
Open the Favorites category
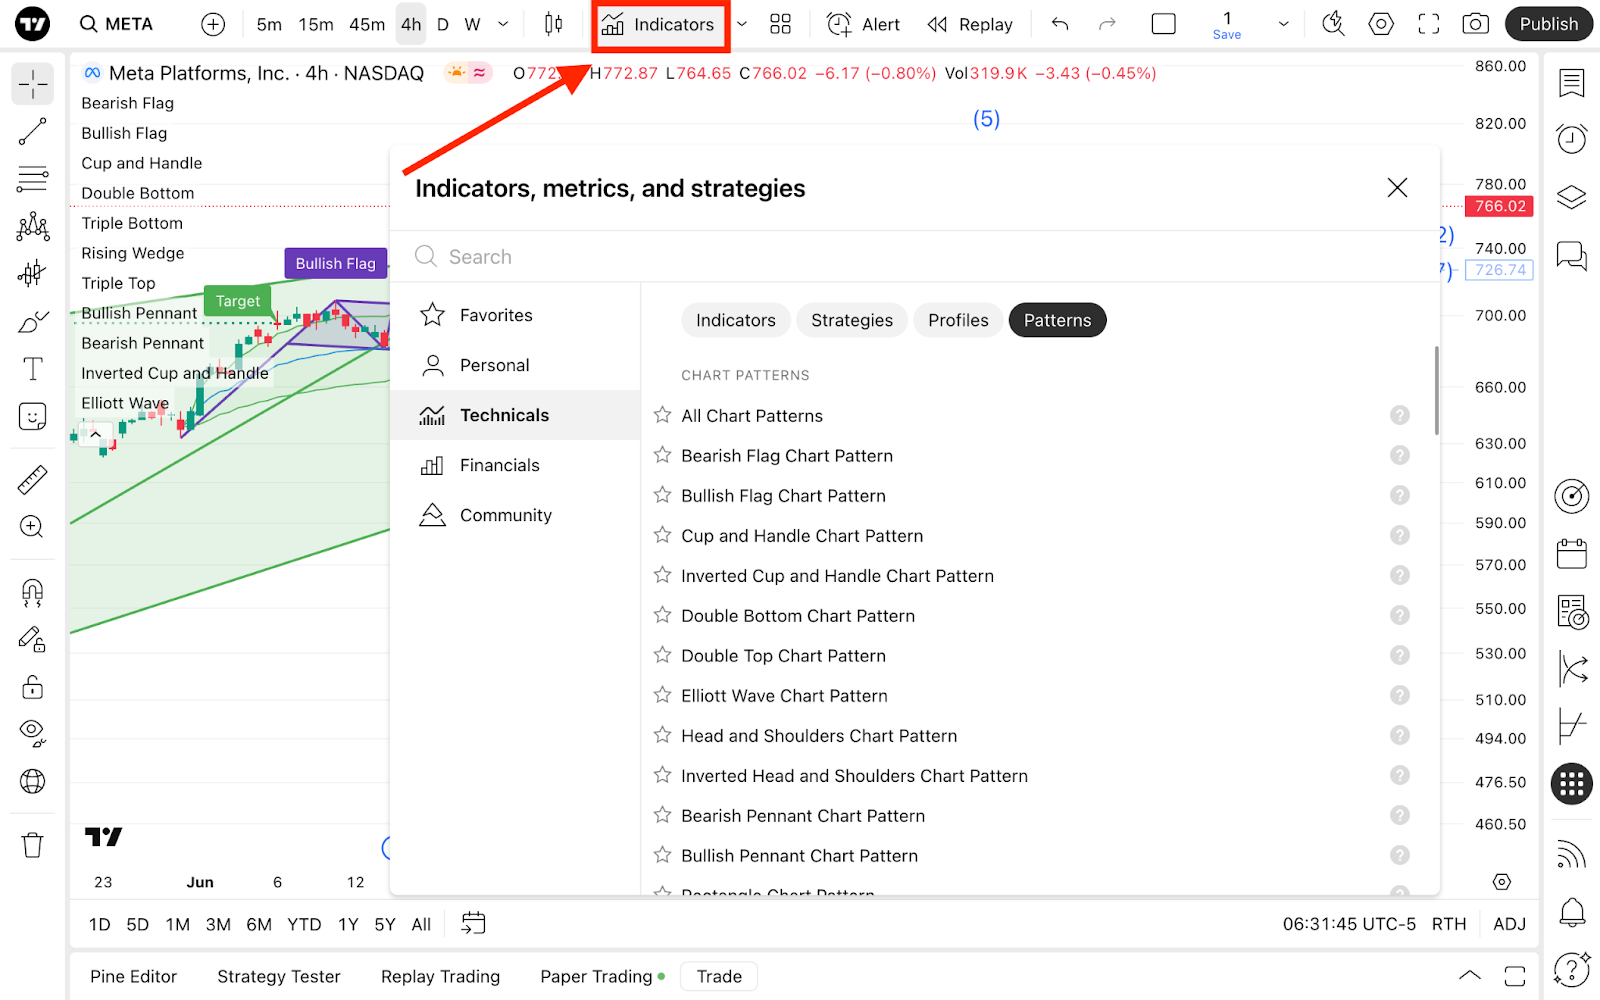click(515, 315)
